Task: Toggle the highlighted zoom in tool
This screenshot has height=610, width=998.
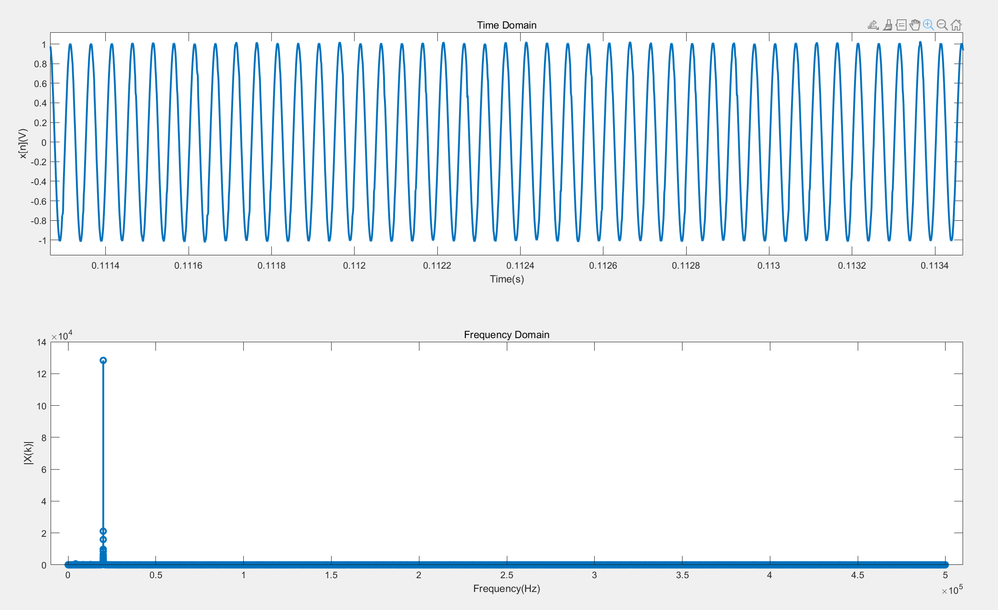Action: click(x=929, y=25)
